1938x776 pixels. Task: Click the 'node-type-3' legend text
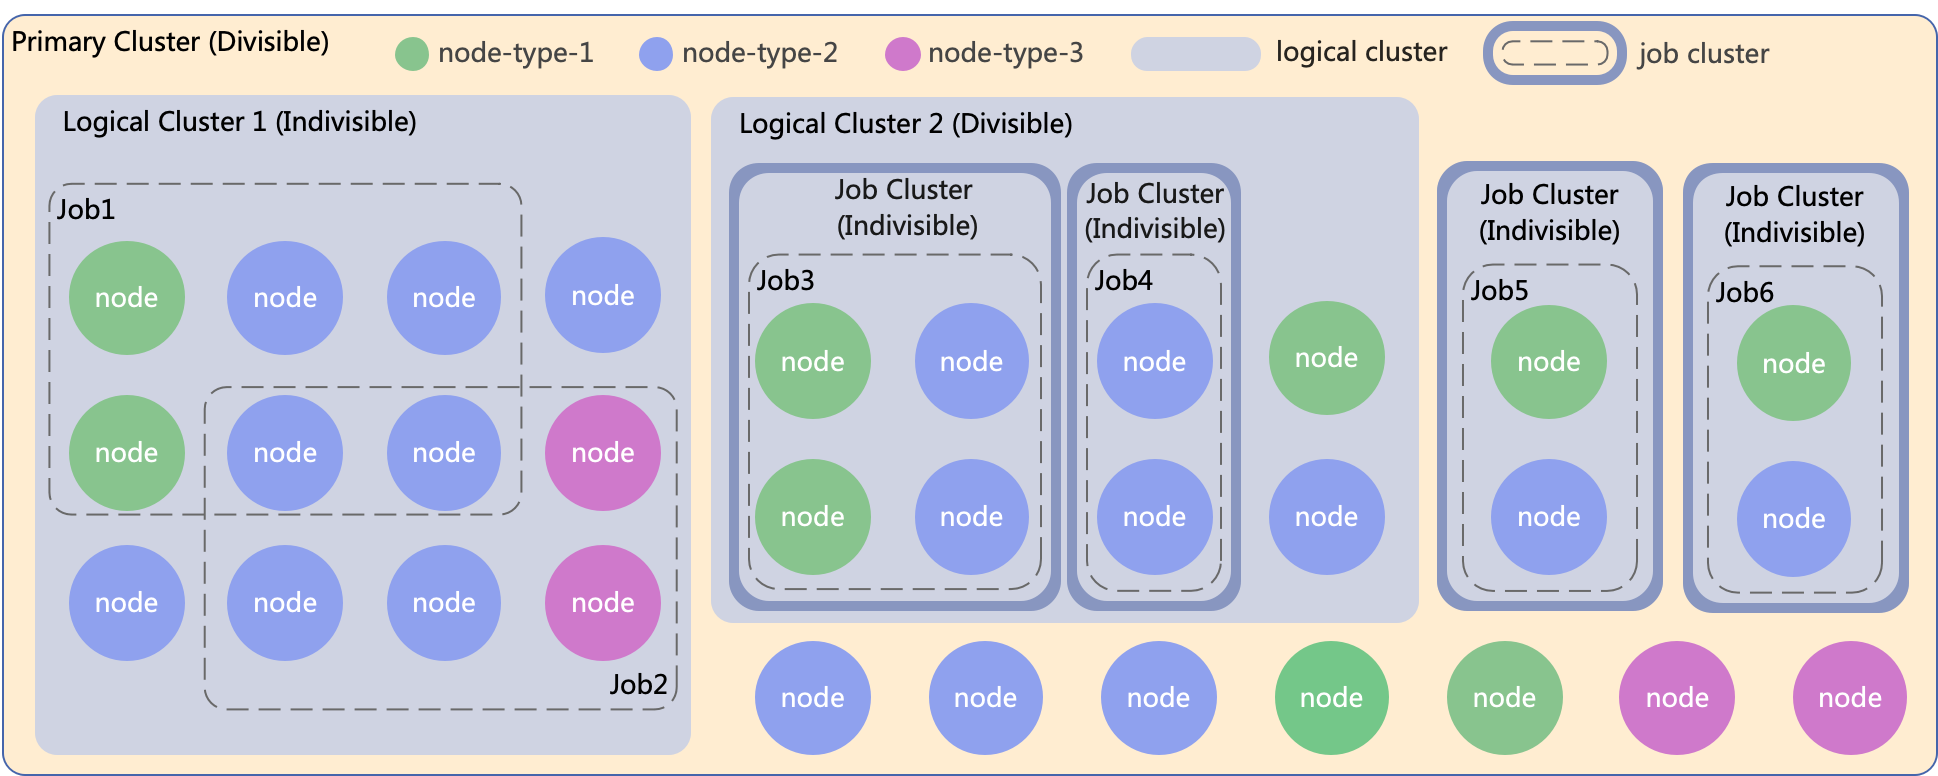[x=1006, y=53]
